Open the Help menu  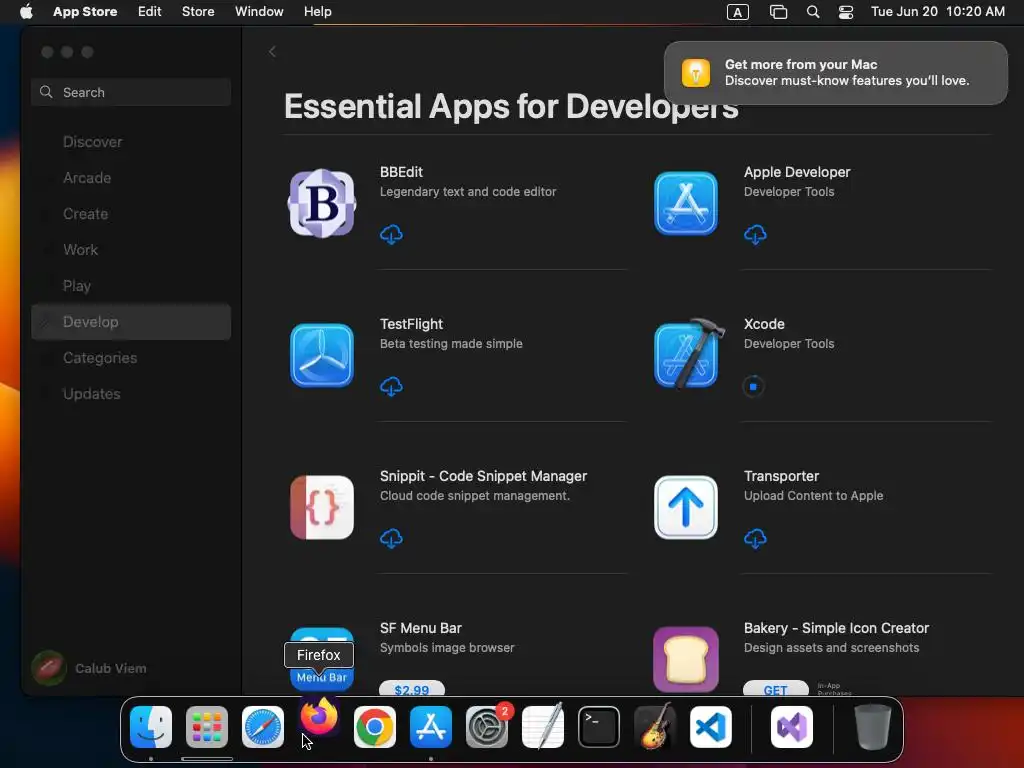tap(317, 12)
